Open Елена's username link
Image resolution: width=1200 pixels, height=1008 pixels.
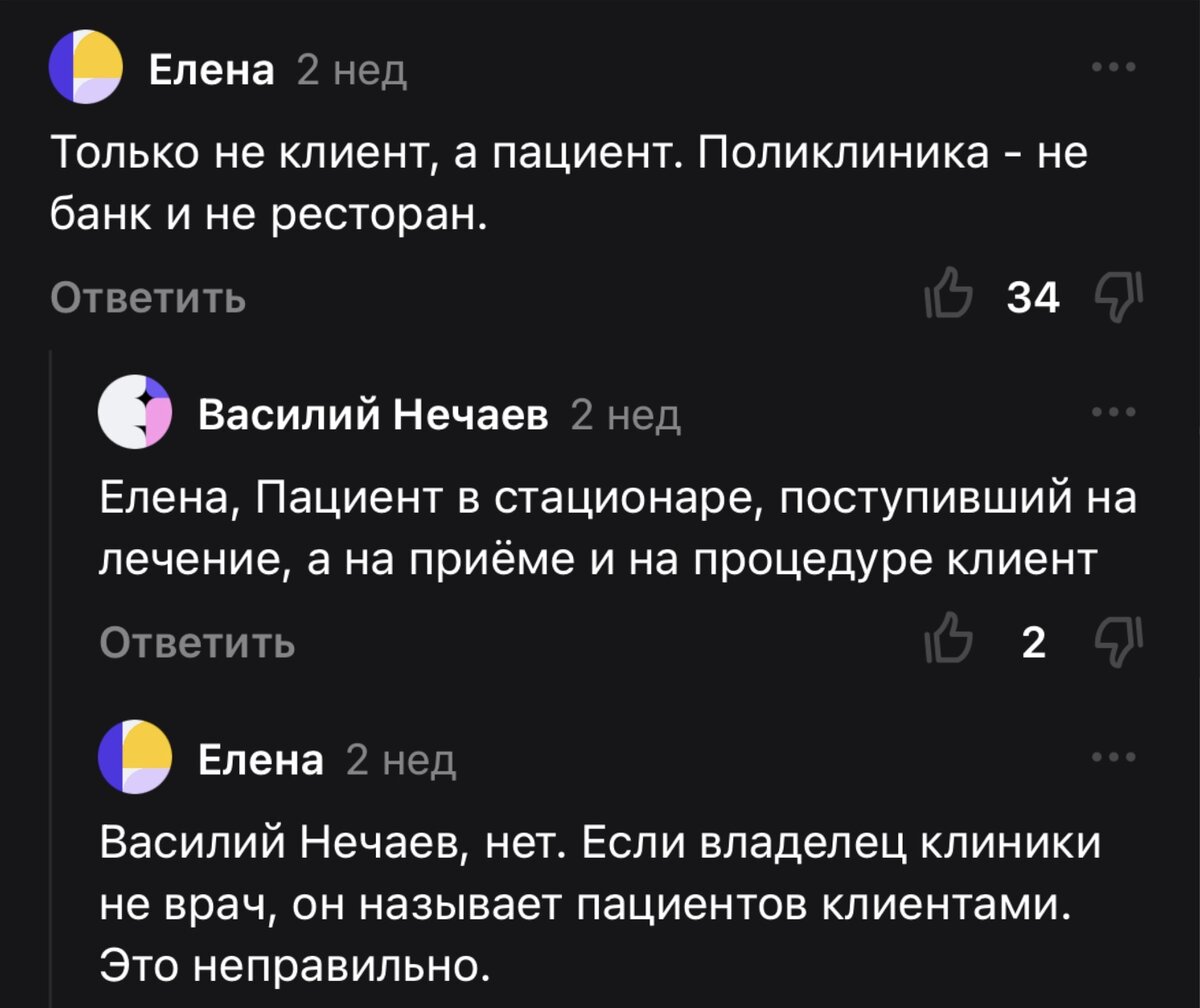tap(211, 68)
